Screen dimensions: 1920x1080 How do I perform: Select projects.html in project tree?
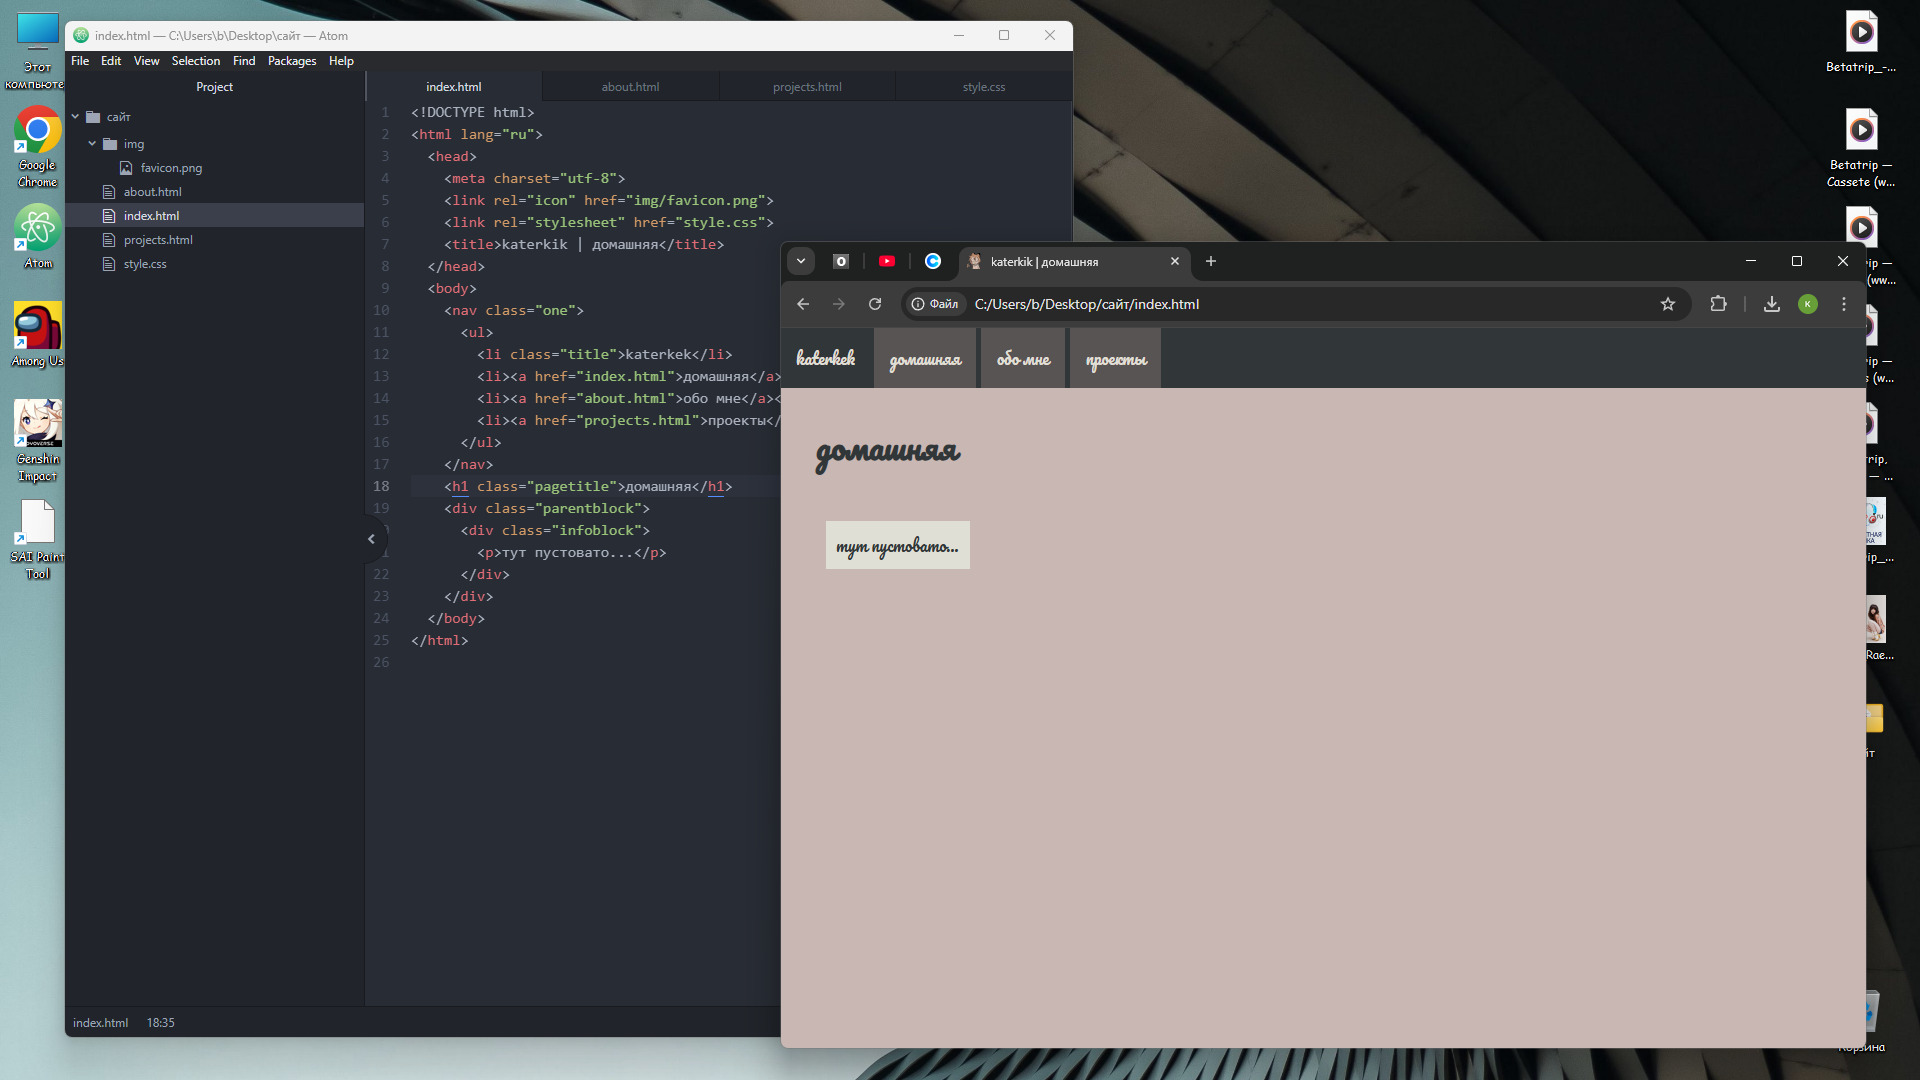[x=158, y=240]
